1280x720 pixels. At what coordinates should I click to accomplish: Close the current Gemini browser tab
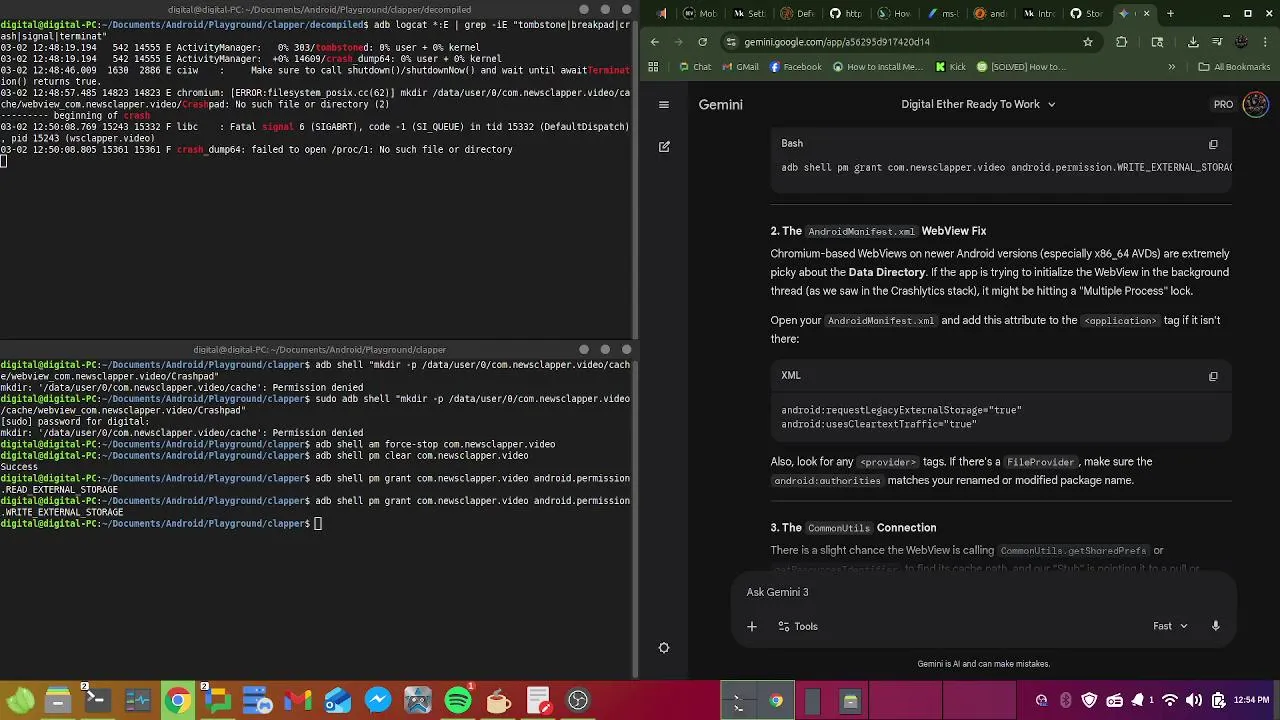(1146, 14)
